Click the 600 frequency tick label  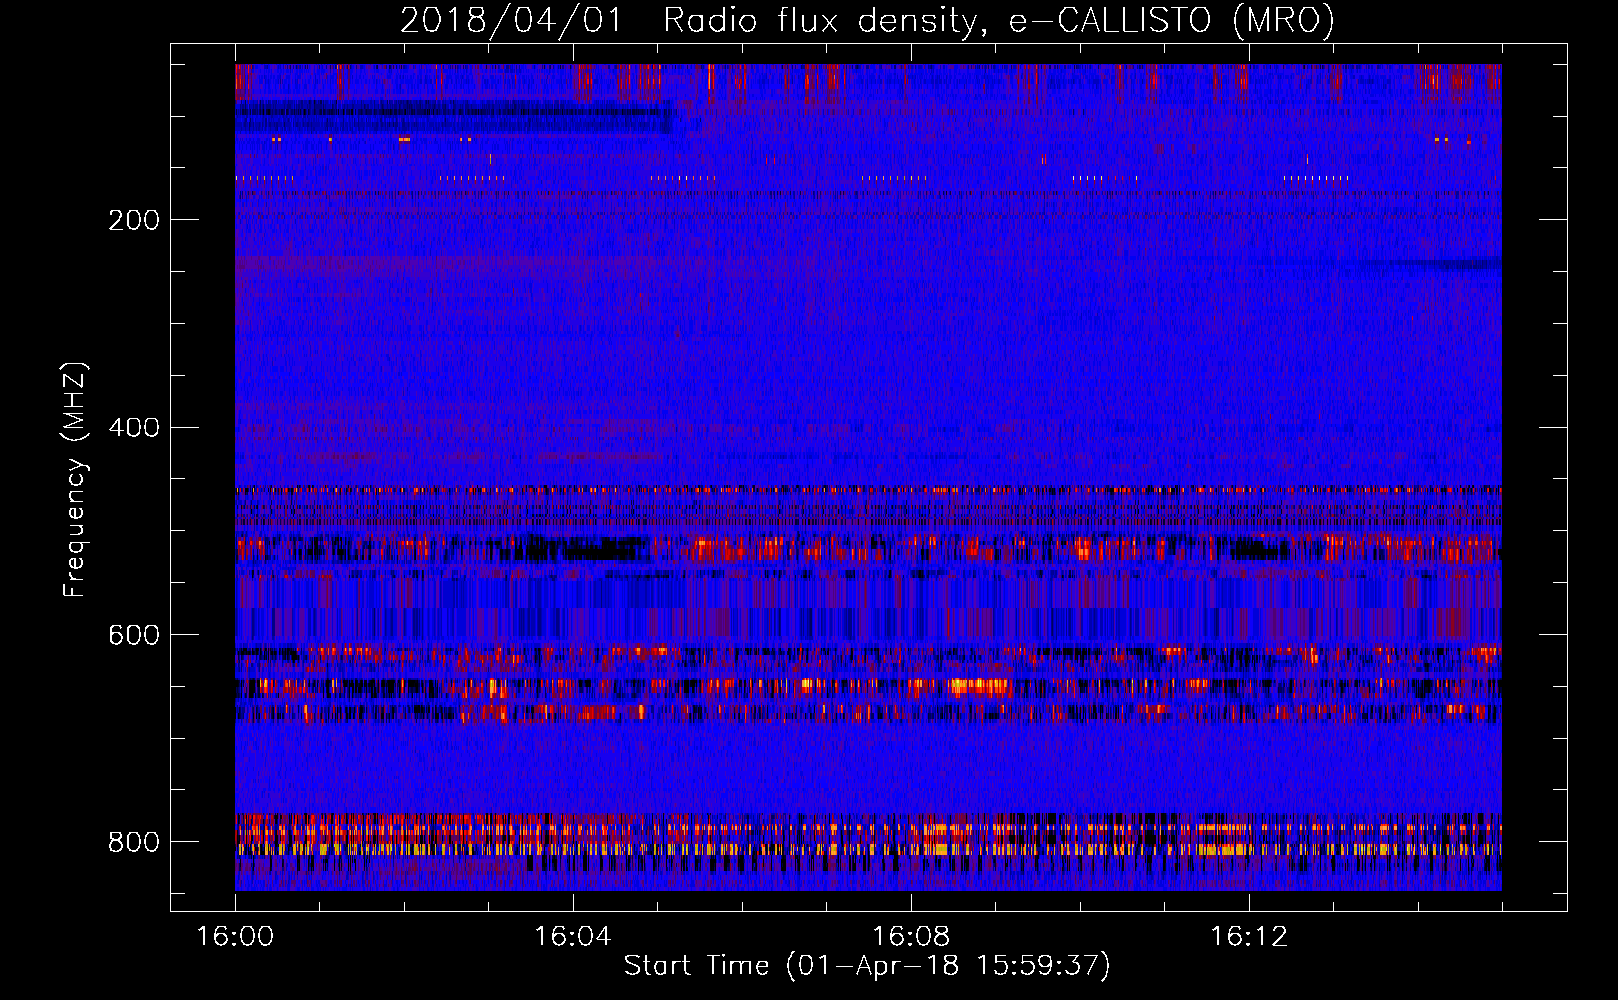click(134, 636)
